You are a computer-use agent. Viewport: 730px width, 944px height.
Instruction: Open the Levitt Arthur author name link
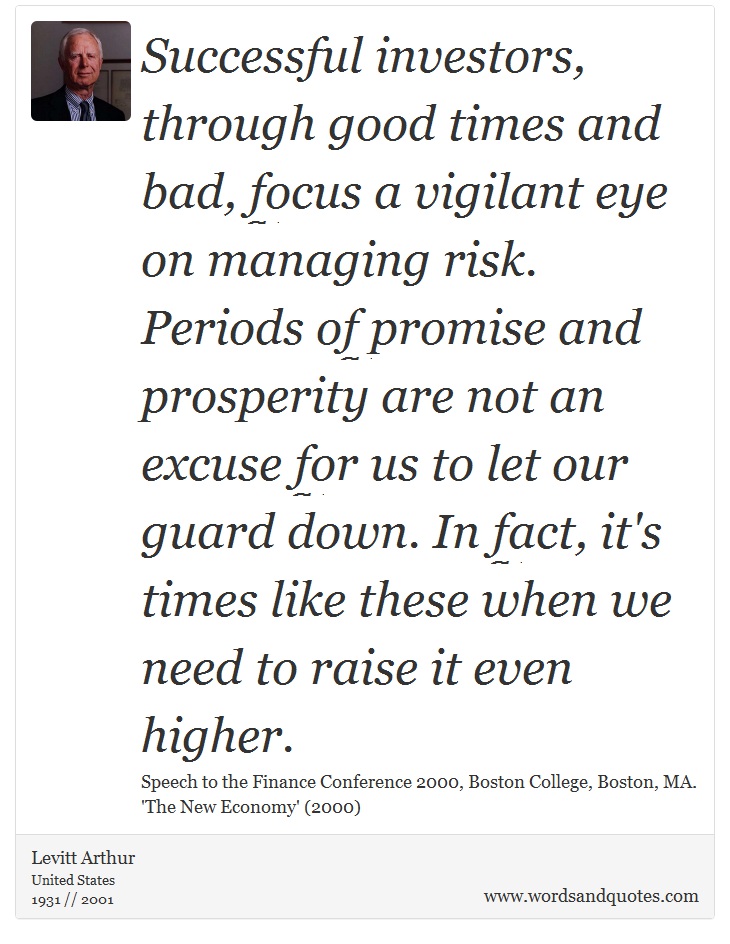[83, 857]
